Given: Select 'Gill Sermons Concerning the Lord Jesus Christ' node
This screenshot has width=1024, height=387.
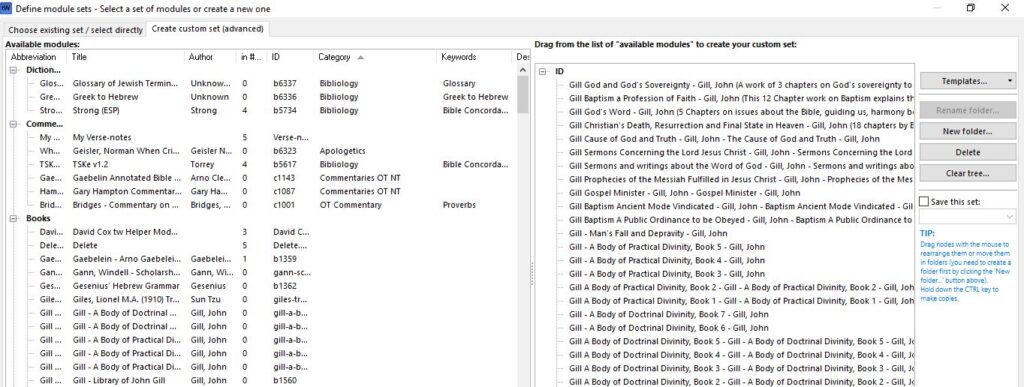Looking at the screenshot, I should [x=741, y=152].
